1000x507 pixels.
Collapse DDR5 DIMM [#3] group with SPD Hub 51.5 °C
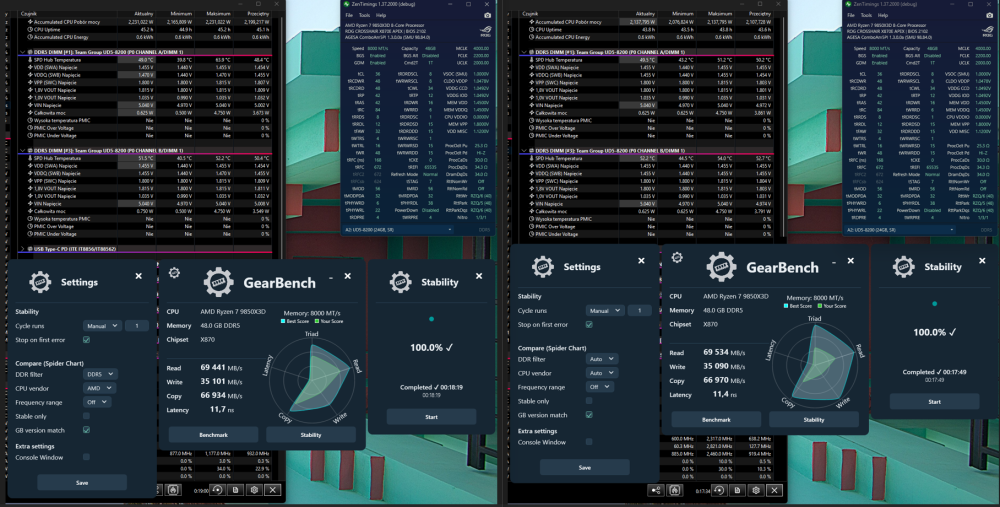22,151
